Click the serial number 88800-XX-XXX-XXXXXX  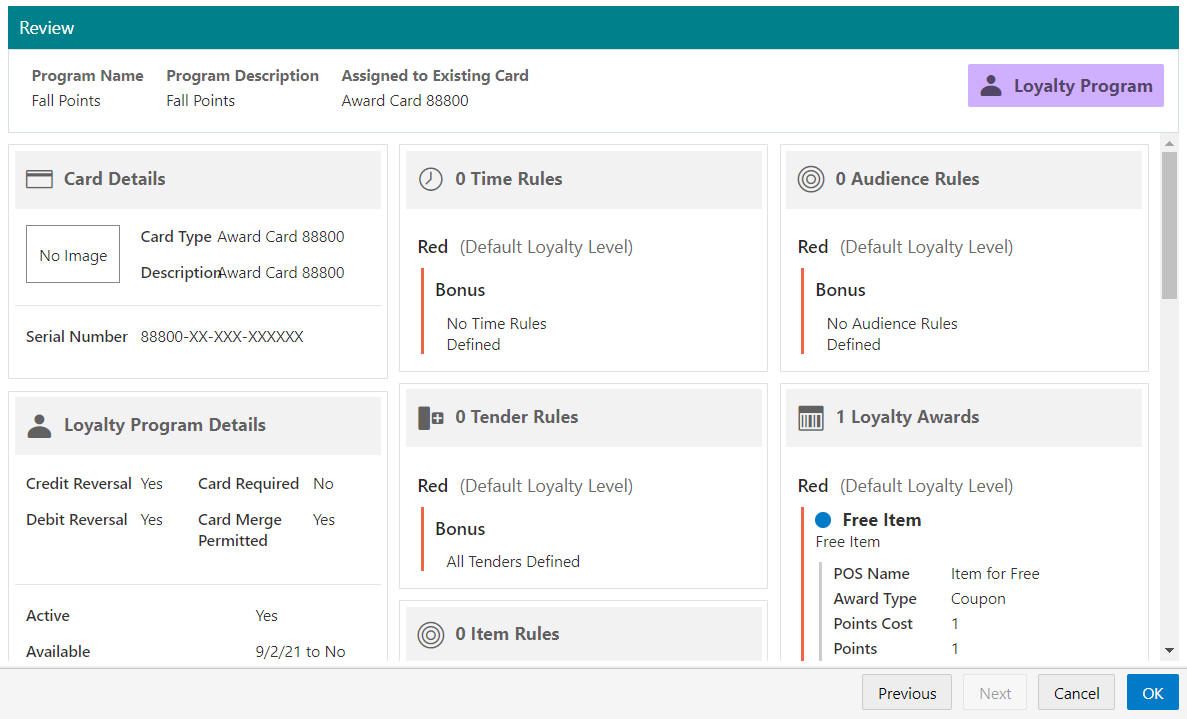coord(222,337)
